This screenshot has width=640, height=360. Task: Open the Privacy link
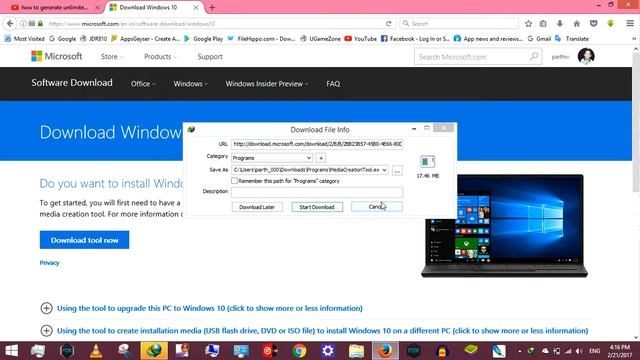[x=49, y=263]
